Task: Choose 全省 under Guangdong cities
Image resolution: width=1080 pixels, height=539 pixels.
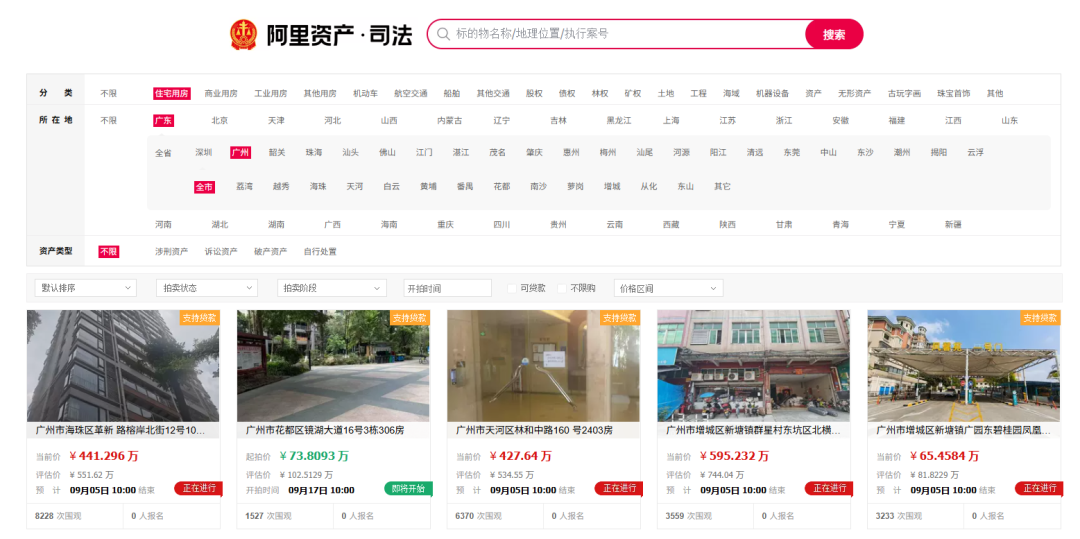Action: tap(163, 153)
